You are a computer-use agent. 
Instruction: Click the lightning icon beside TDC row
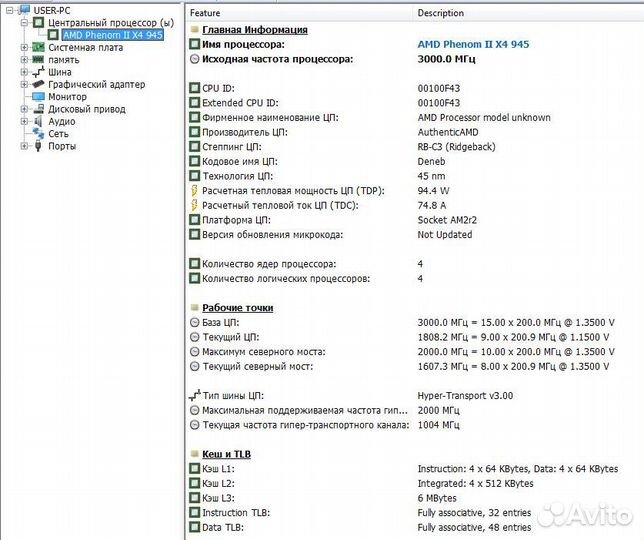coord(195,205)
